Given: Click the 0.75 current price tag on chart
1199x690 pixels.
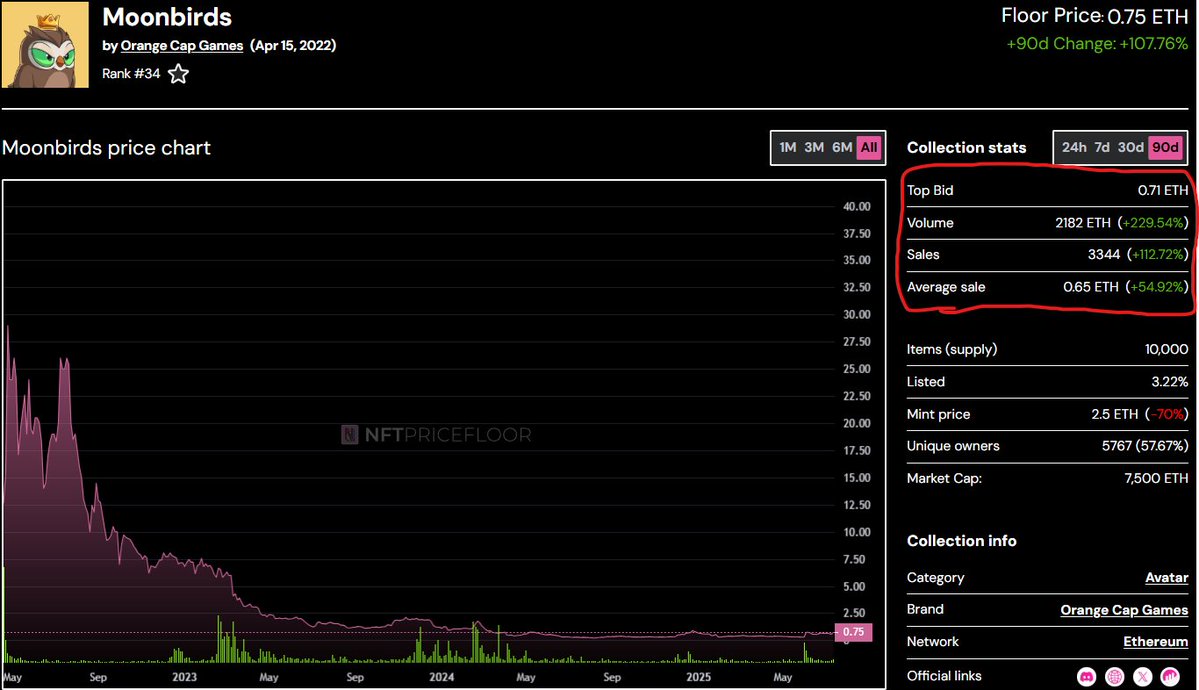Looking at the screenshot, I should 853,632.
